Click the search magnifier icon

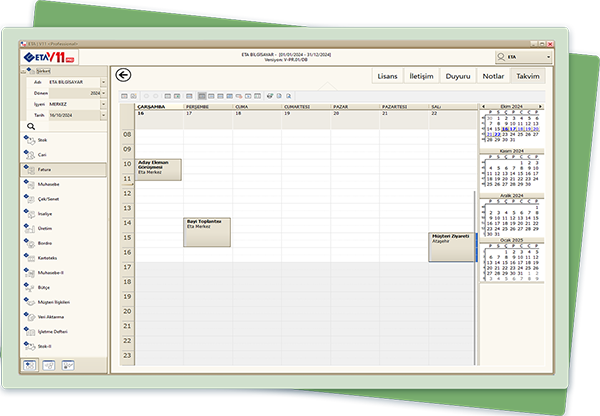point(31,127)
